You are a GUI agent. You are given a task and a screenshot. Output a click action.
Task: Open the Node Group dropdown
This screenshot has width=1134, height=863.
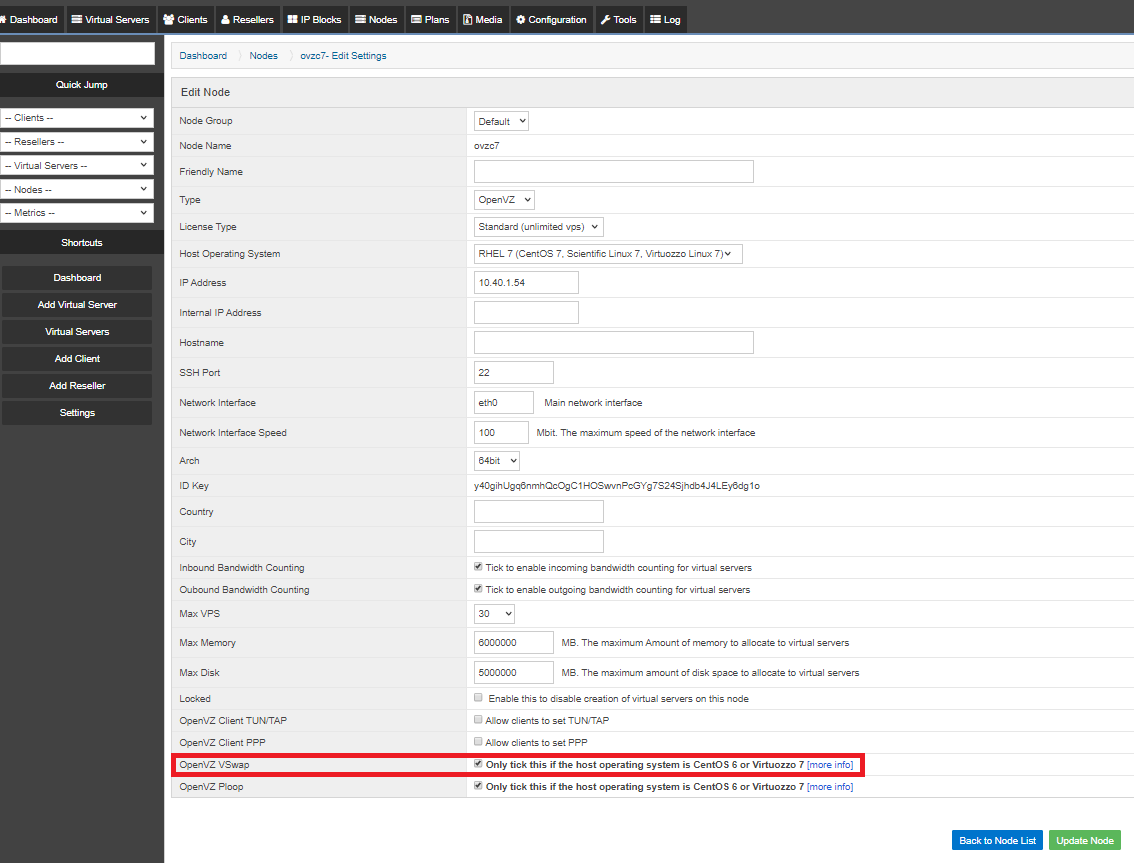coord(501,122)
